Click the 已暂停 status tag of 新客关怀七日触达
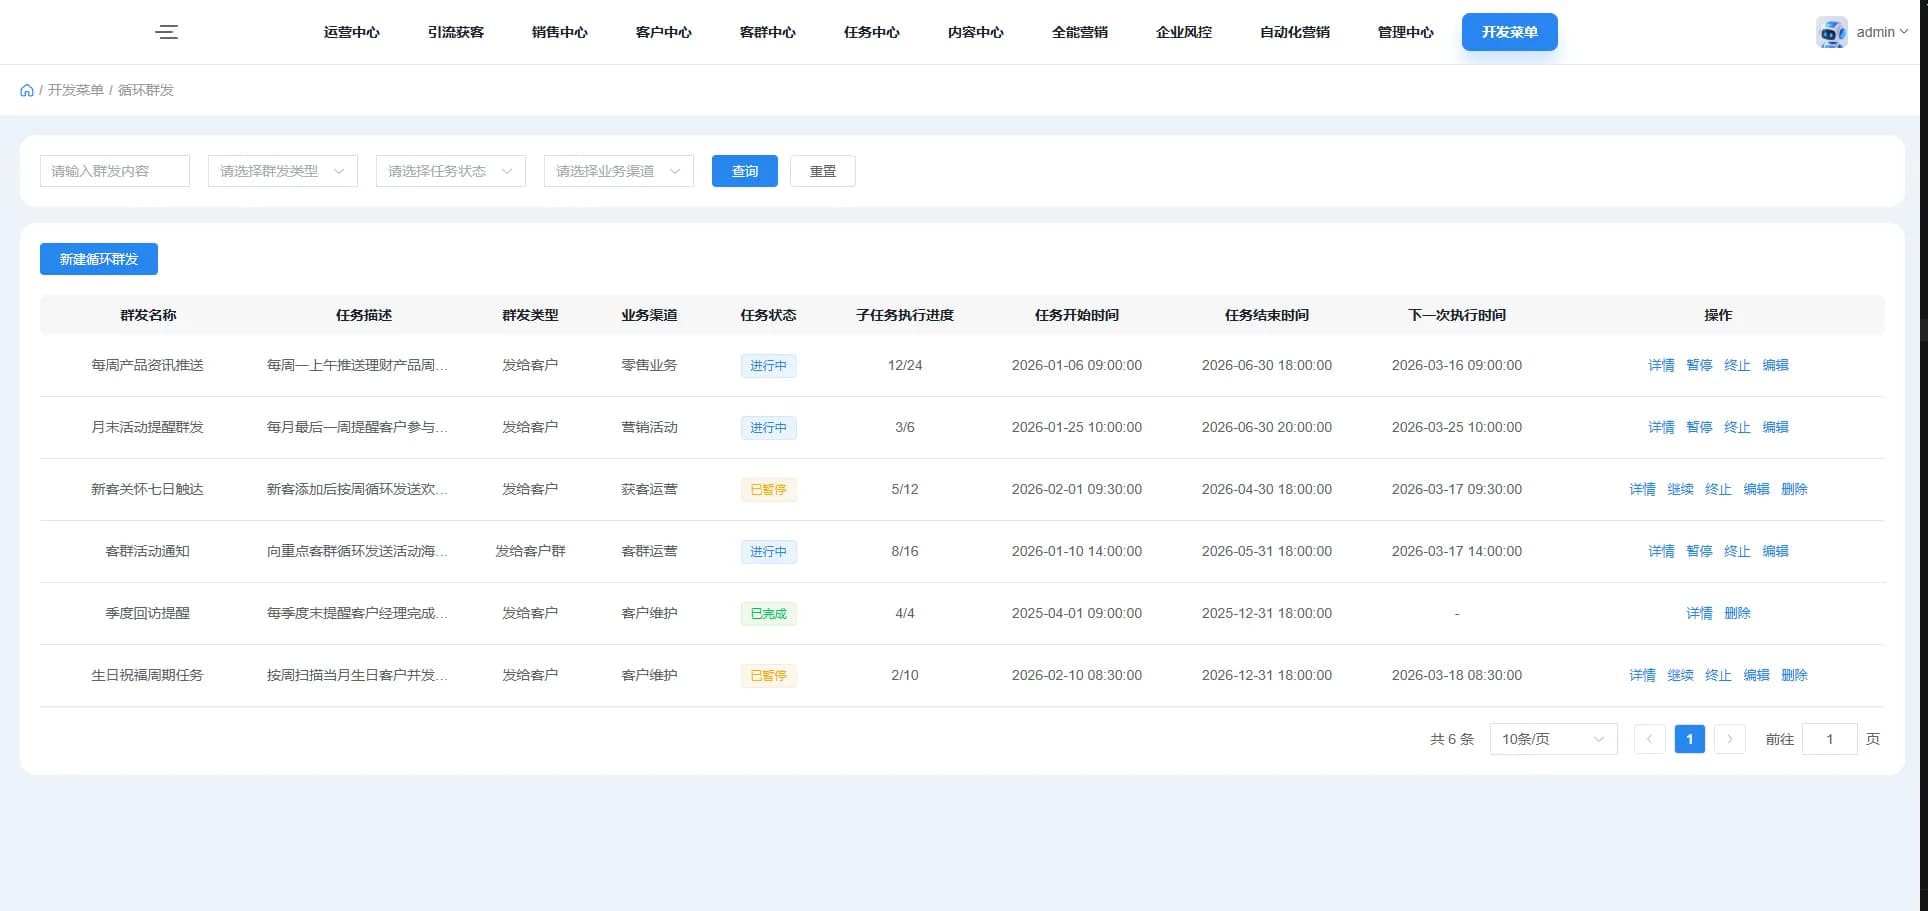Image resolution: width=1928 pixels, height=911 pixels. [x=768, y=490]
